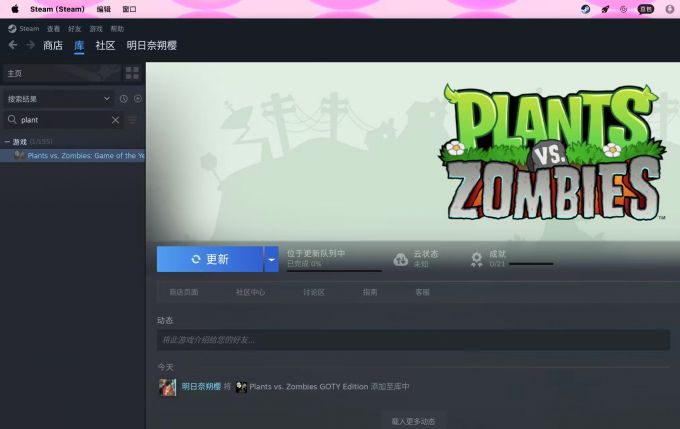Click the 位于更新队列中 status text
This screenshot has width=680, height=429.
pos(316,253)
